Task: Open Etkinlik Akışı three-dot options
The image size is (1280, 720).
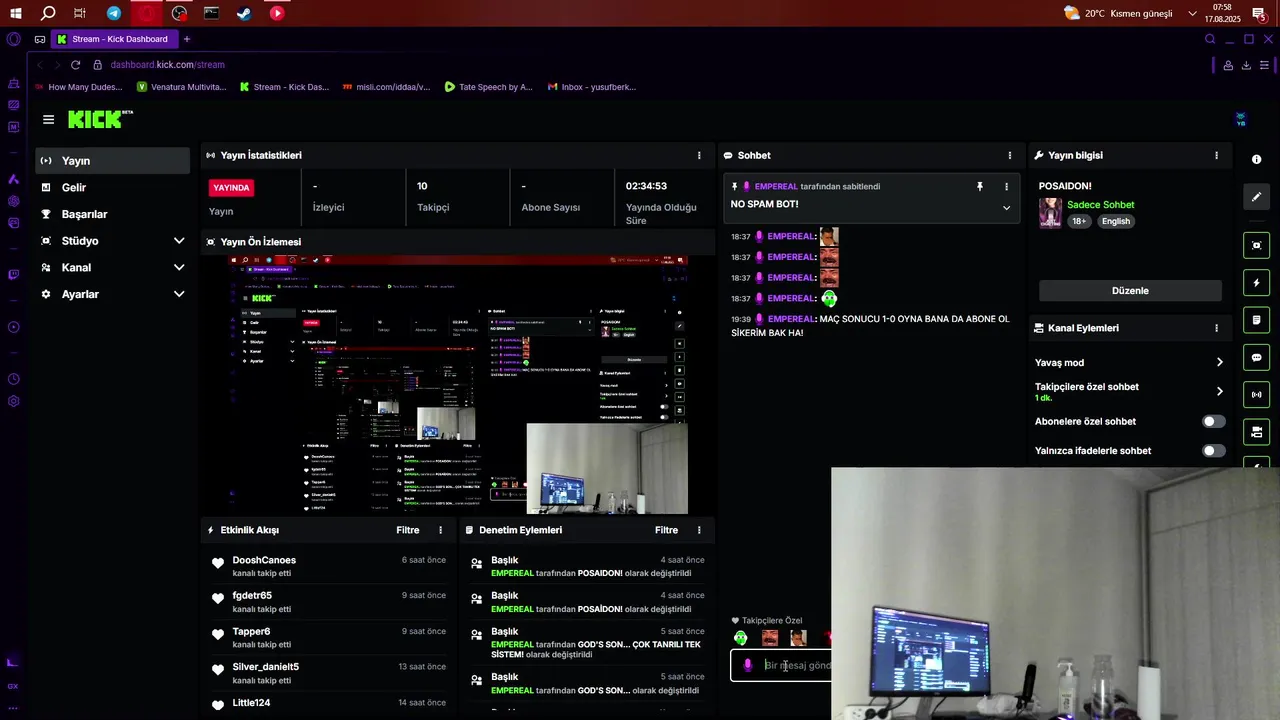Action: pos(440,530)
